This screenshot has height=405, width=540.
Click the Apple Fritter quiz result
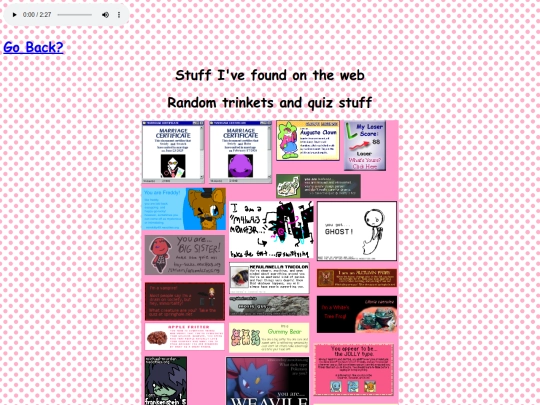tap(185, 336)
